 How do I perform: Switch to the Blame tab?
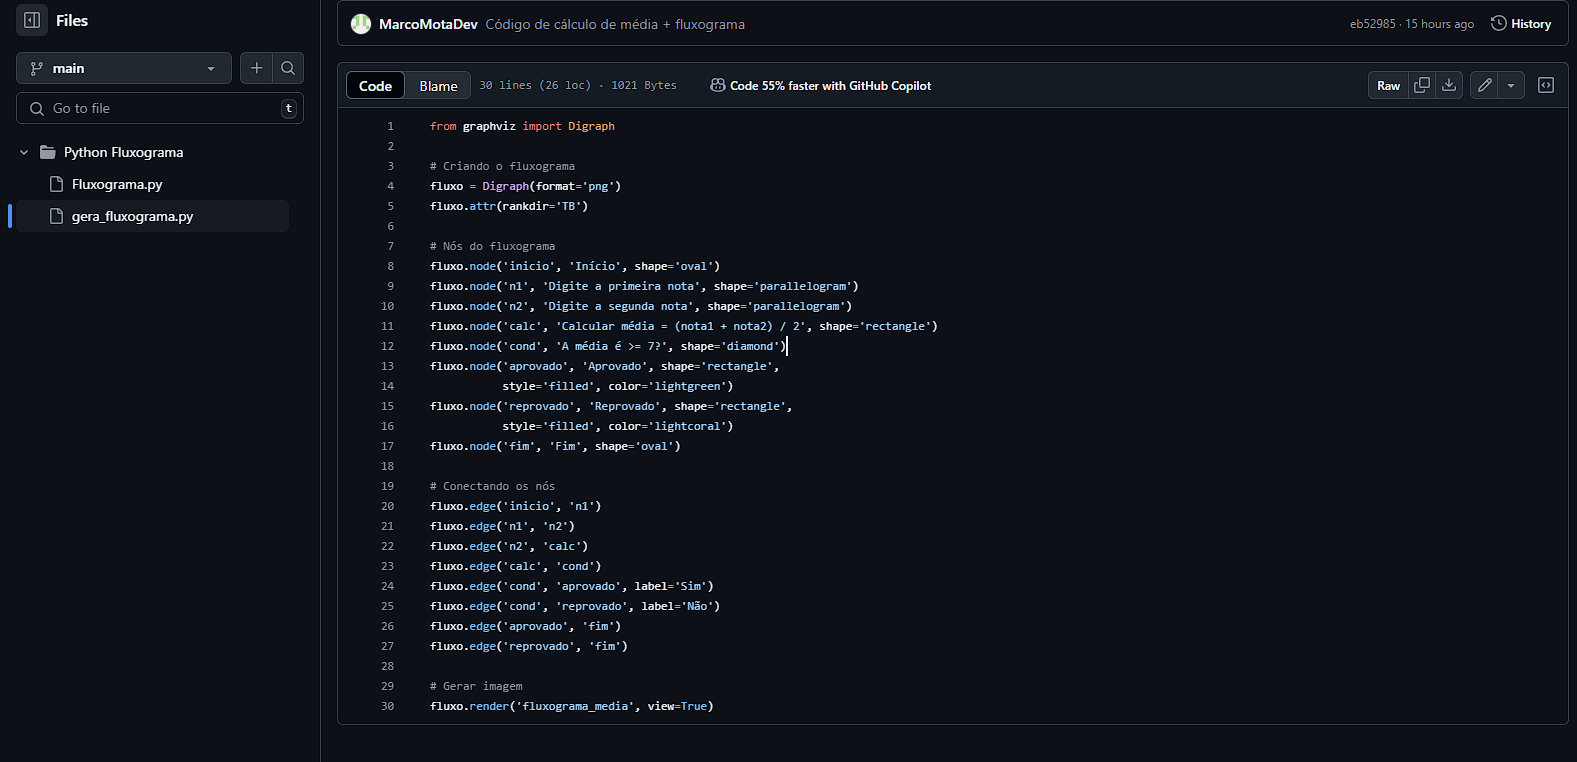click(438, 86)
